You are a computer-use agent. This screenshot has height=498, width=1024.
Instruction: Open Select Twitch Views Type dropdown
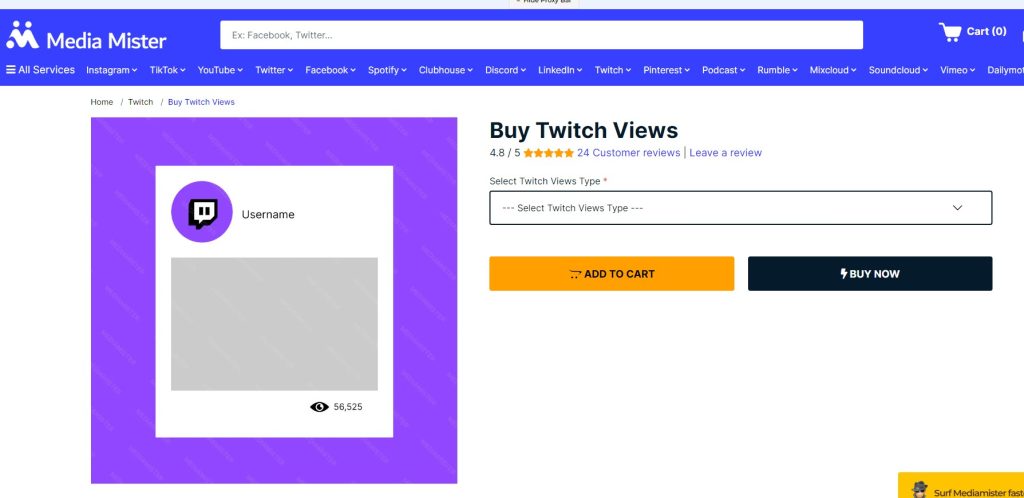point(741,208)
